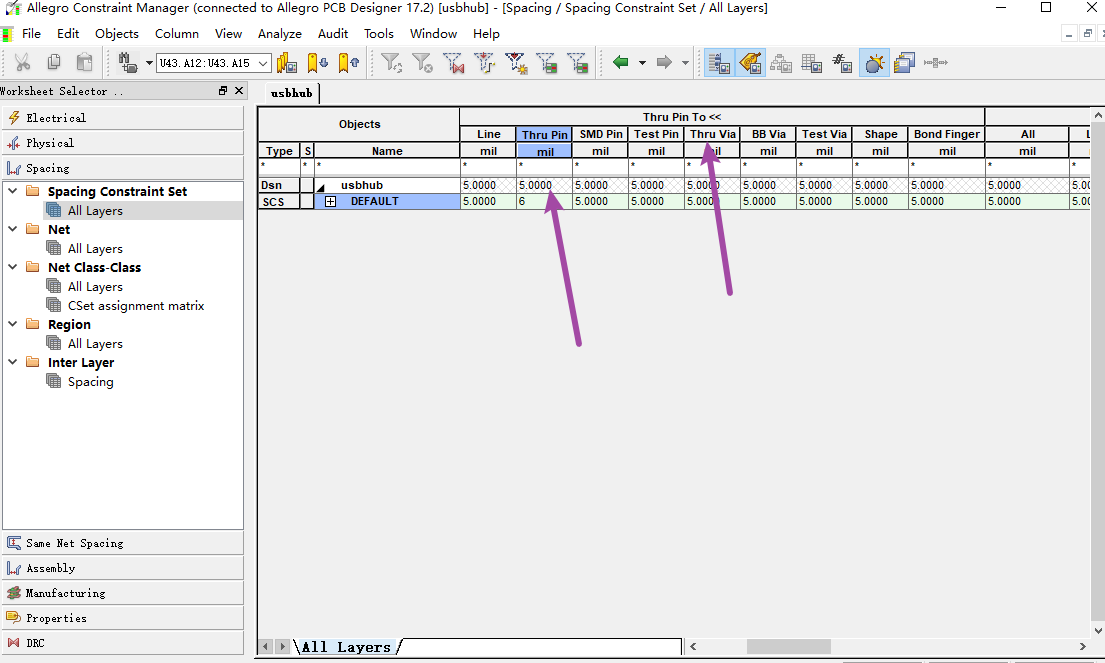Select Spacing under Inter Layer
The width and height of the screenshot is (1105, 663).
pyautogui.click(x=90, y=382)
